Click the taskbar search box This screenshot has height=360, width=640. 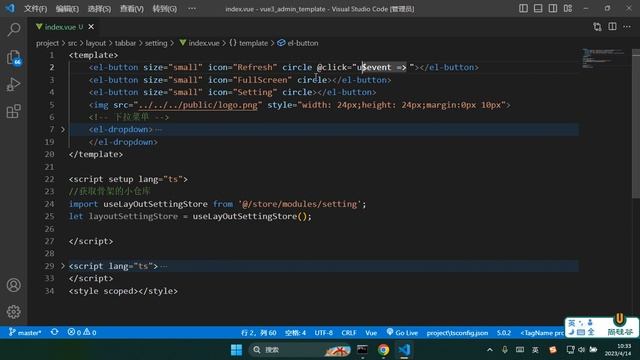click(300, 350)
